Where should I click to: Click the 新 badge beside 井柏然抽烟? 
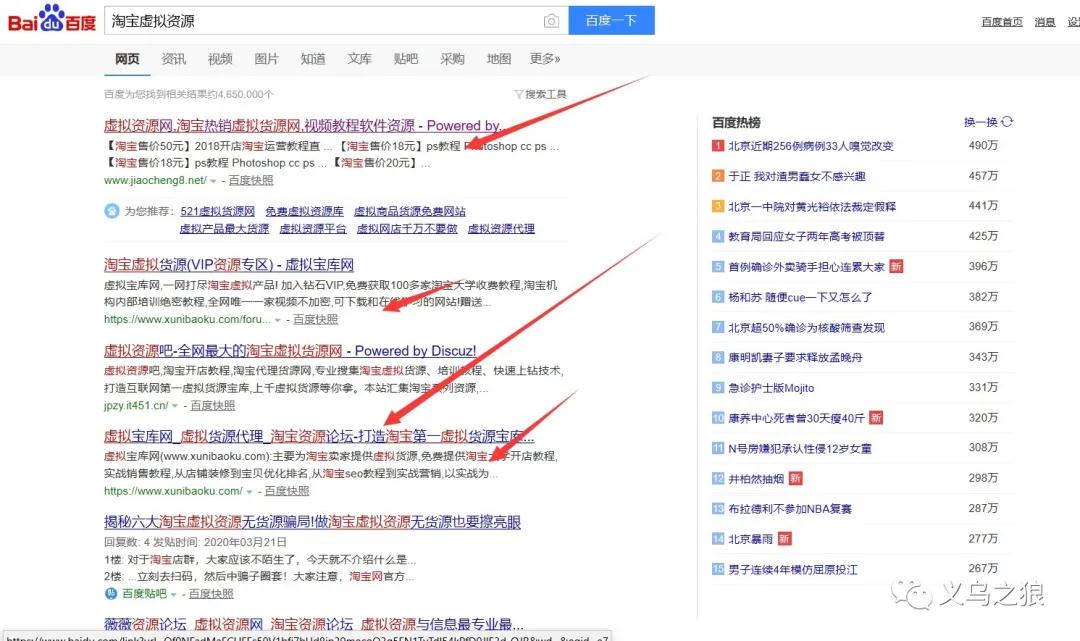(x=796, y=479)
